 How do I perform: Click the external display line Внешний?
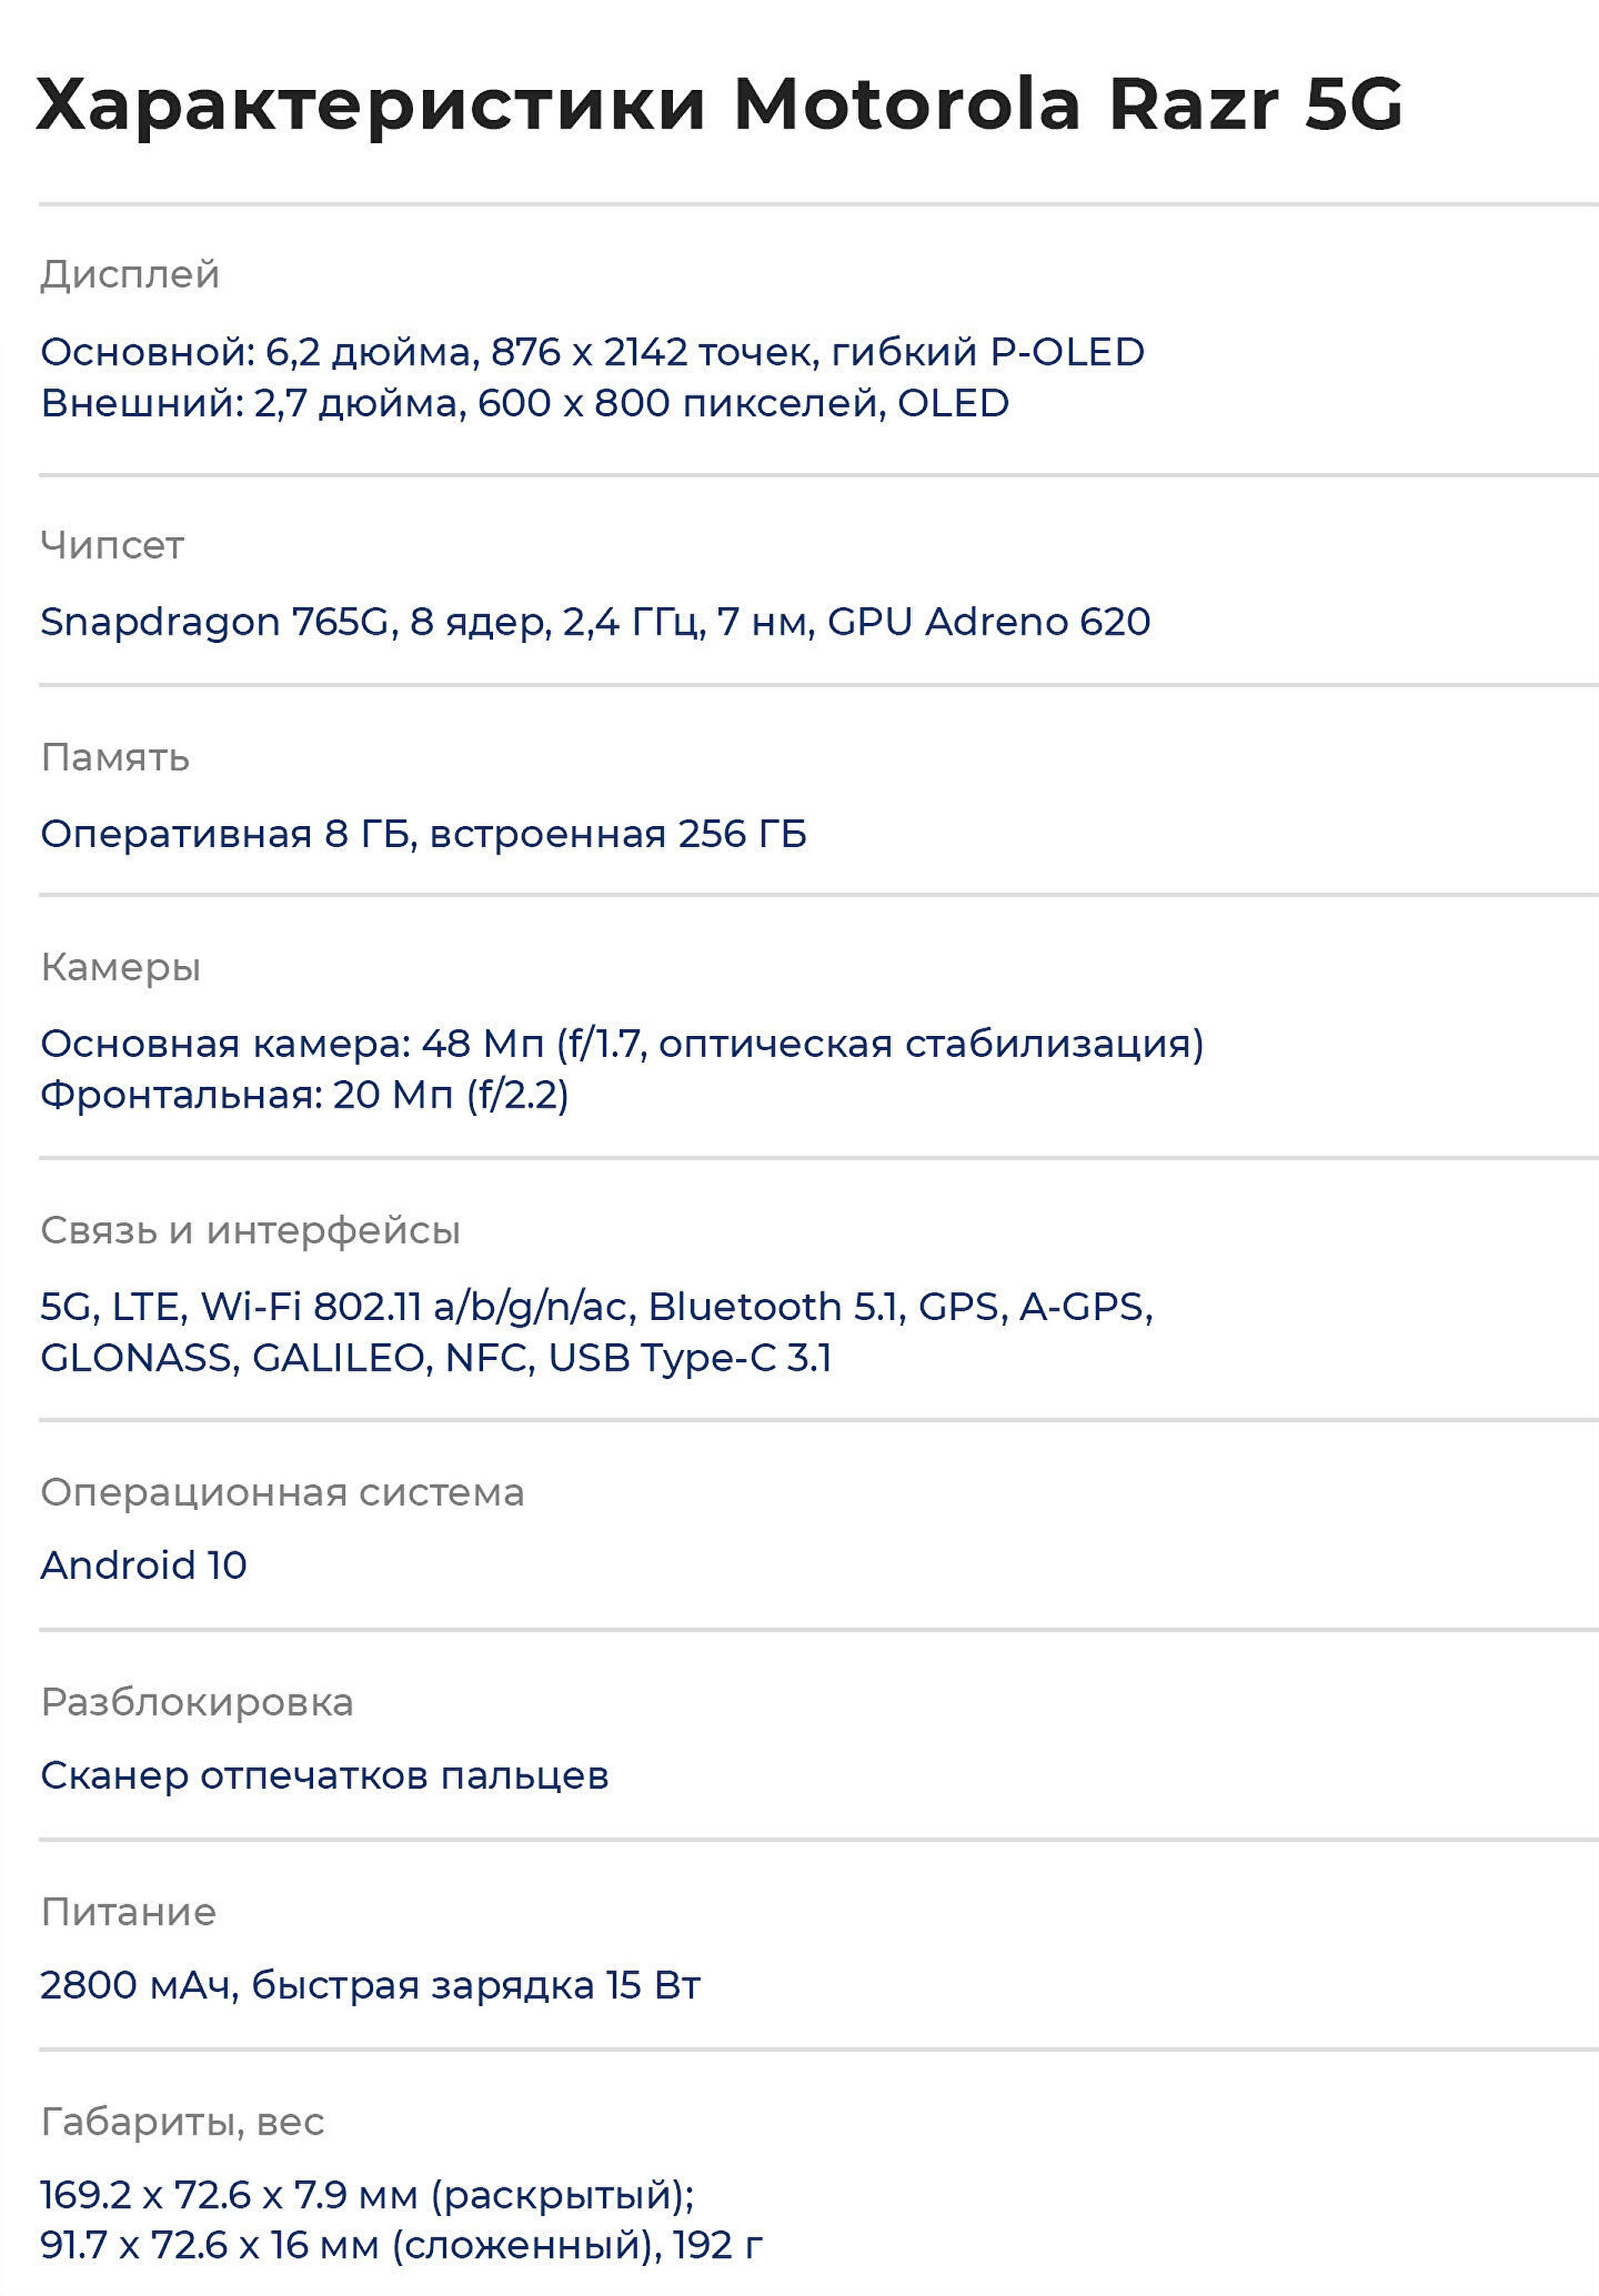[x=524, y=403]
